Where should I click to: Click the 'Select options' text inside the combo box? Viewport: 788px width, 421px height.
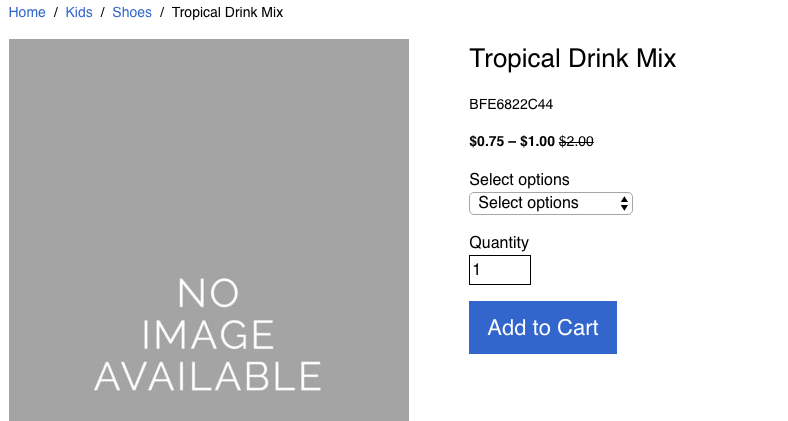528,203
